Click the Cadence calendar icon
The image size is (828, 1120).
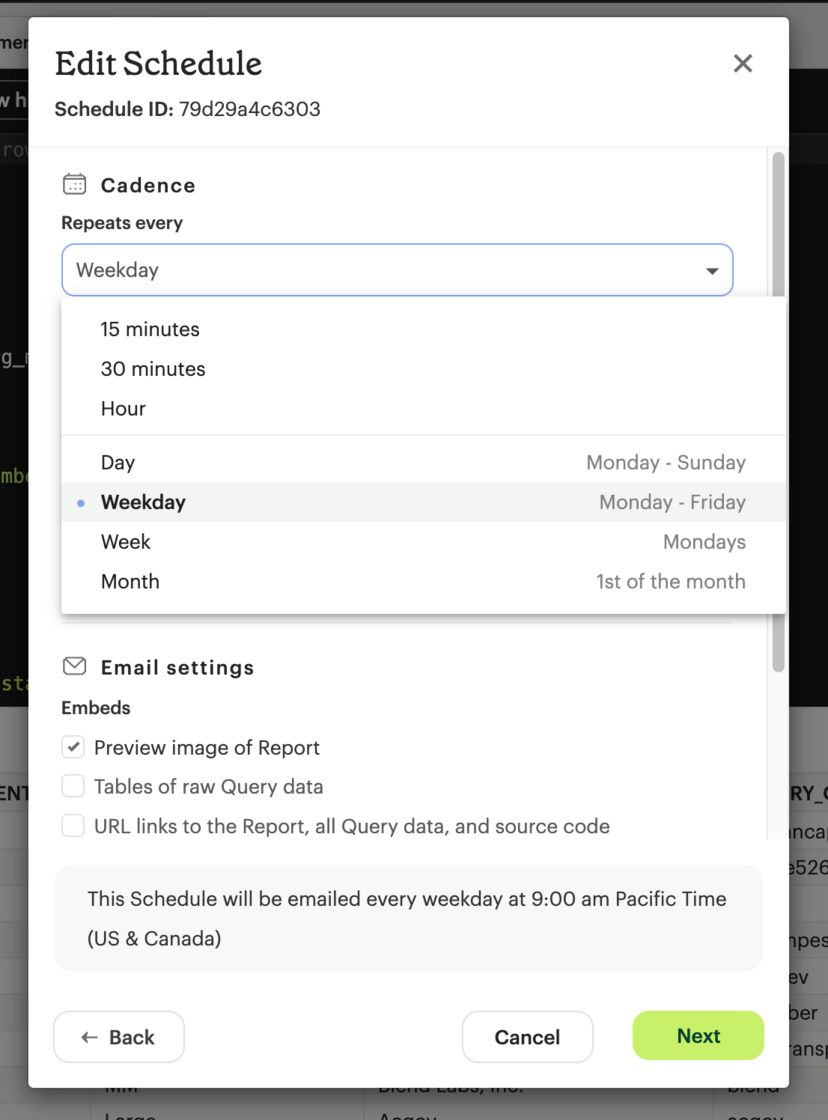(74, 185)
